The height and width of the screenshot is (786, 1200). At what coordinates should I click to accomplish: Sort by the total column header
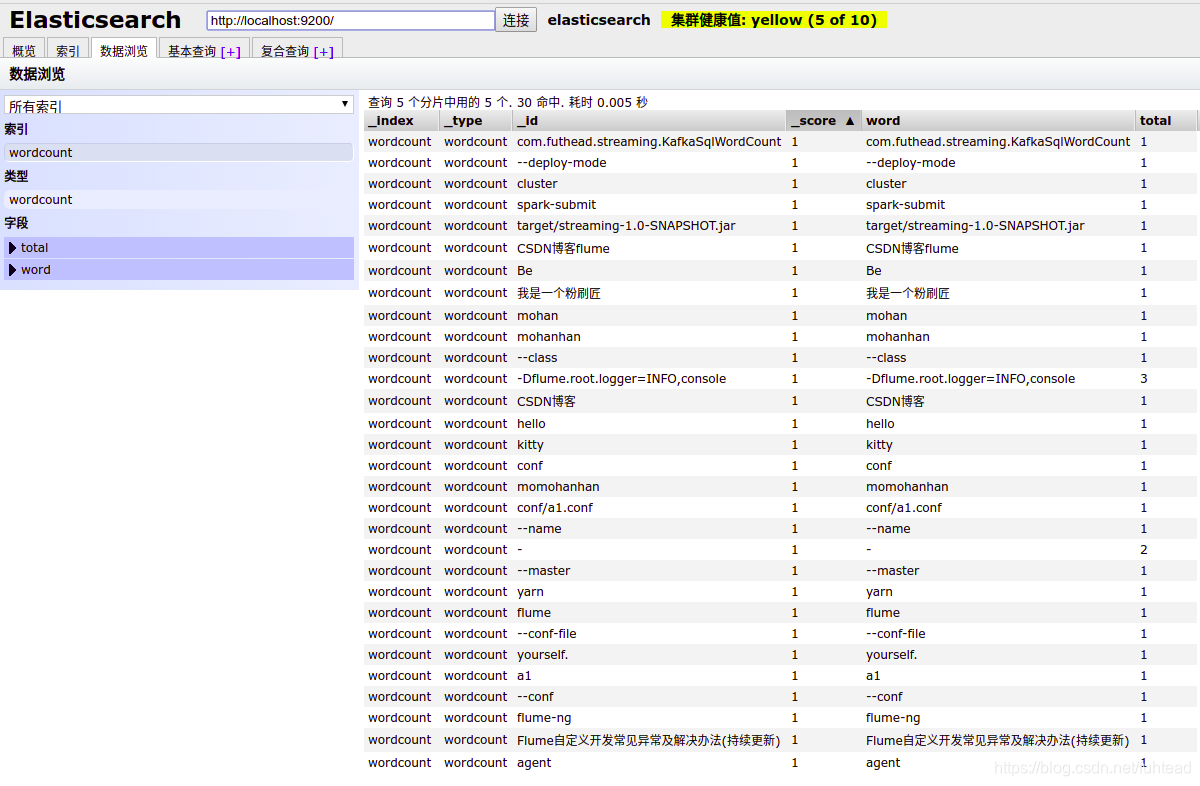pos(1167,120)
